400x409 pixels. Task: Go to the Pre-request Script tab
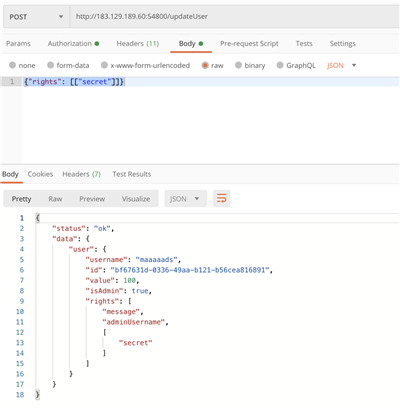[249, 44]
